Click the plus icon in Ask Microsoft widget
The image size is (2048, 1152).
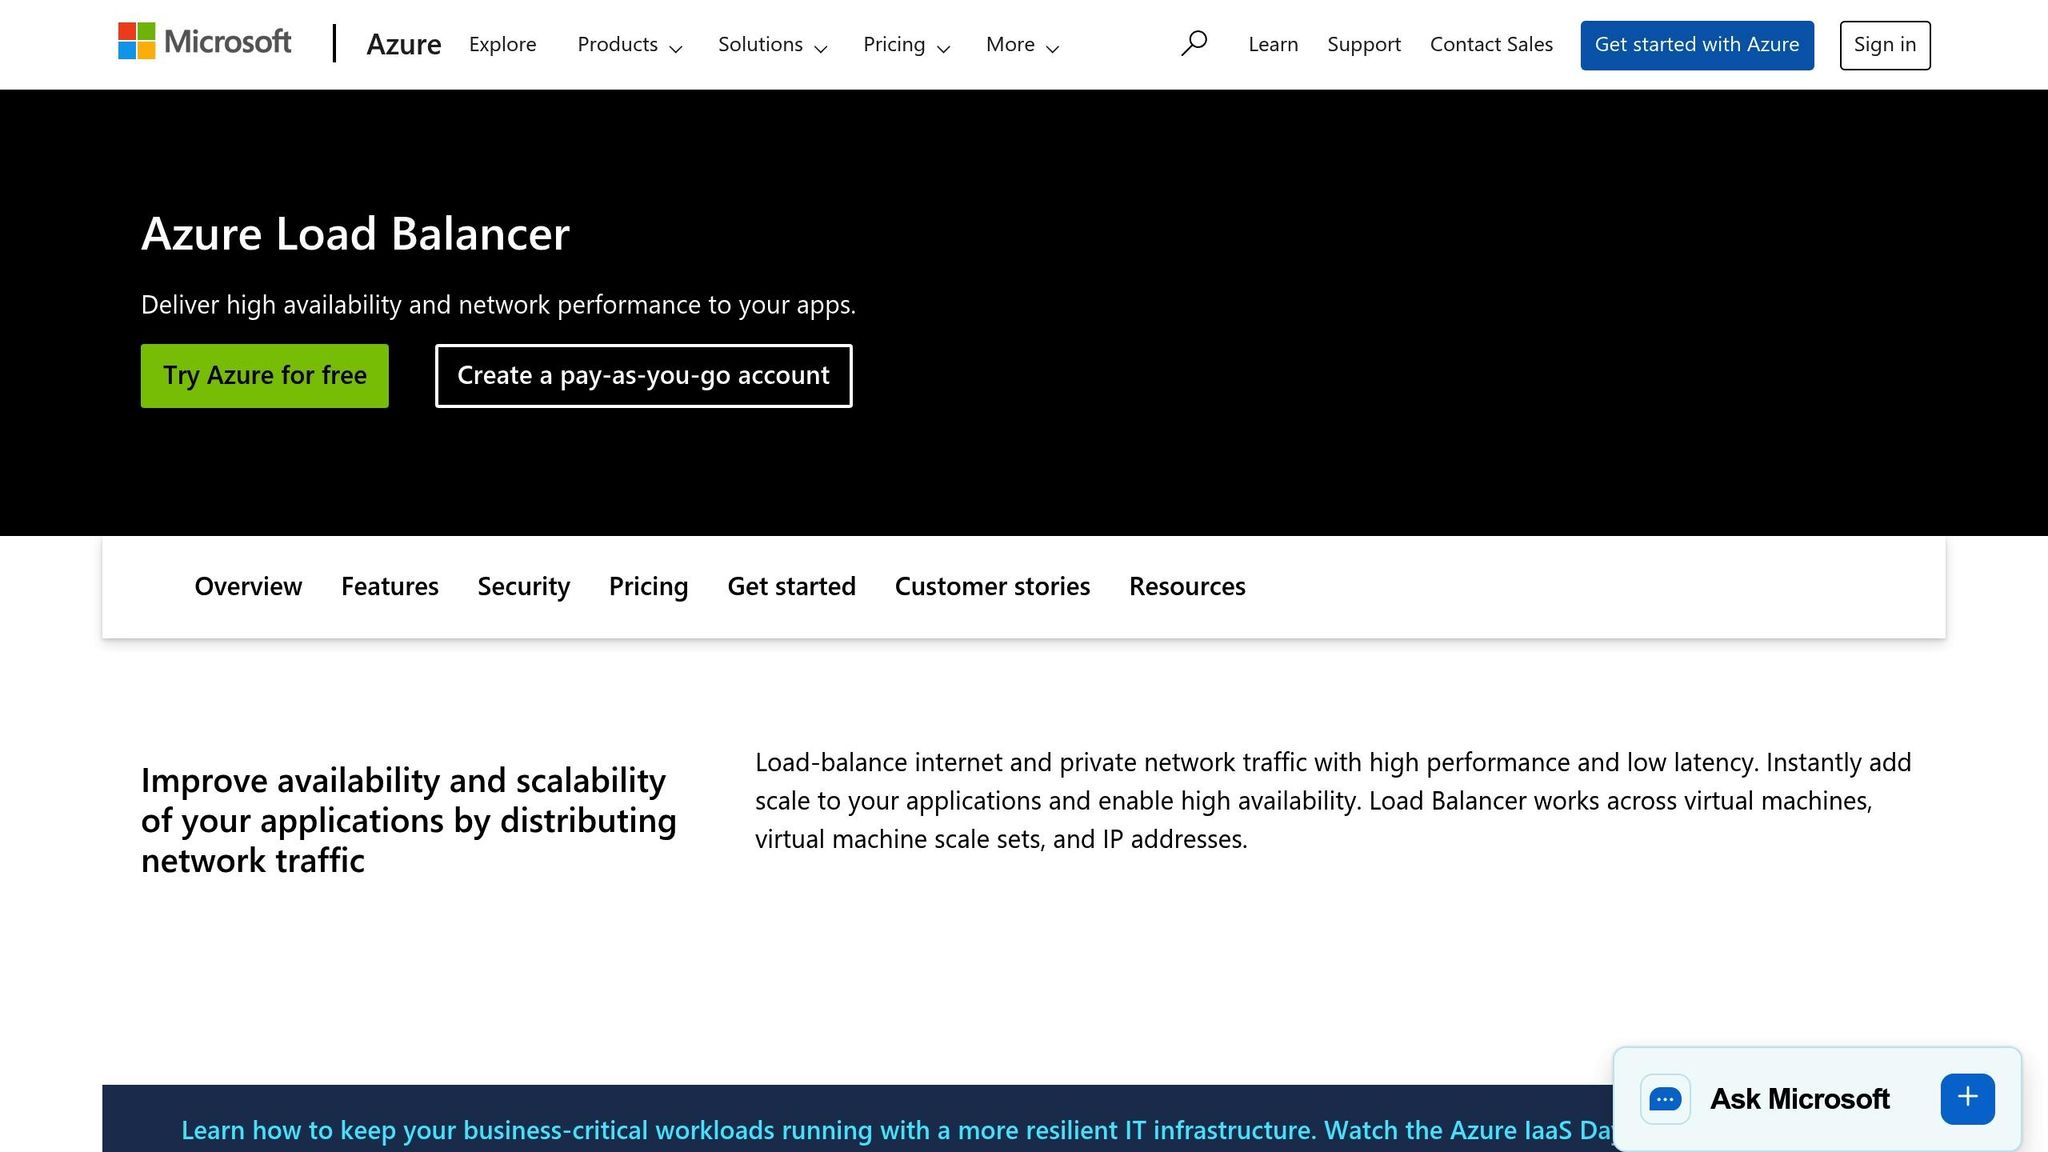click(1966, 1098)
